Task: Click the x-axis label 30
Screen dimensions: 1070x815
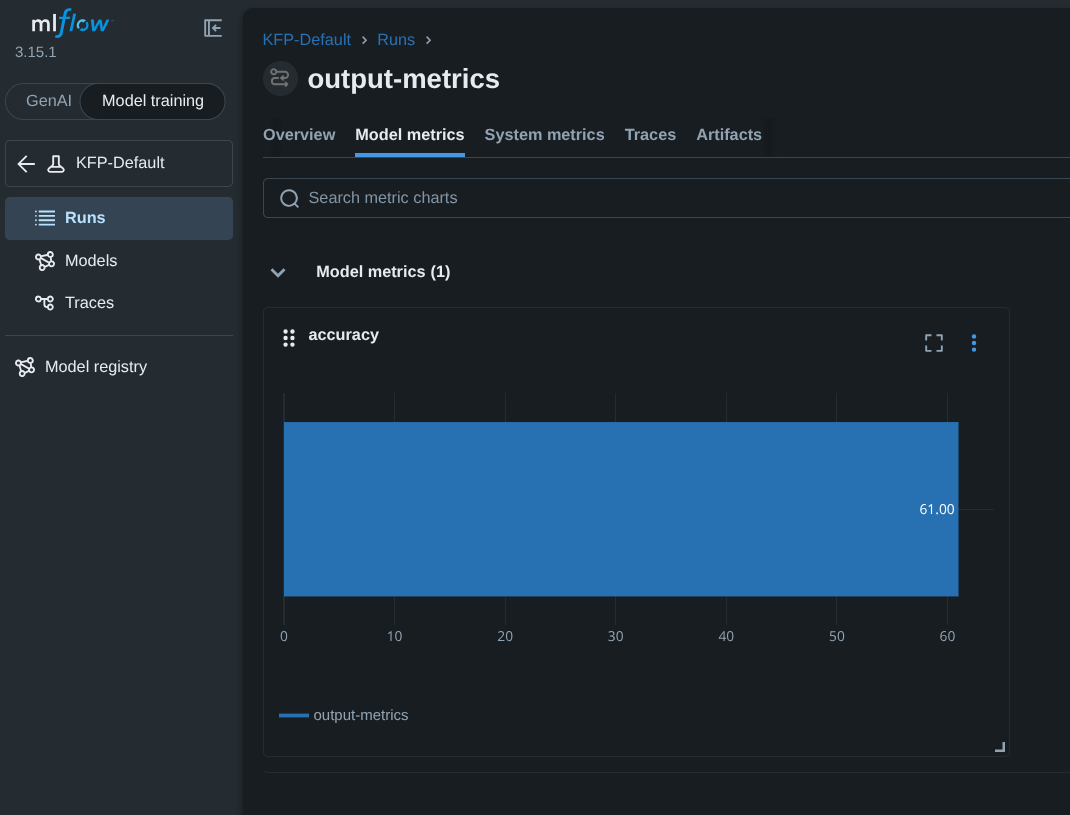Action: tap(616, 636)
